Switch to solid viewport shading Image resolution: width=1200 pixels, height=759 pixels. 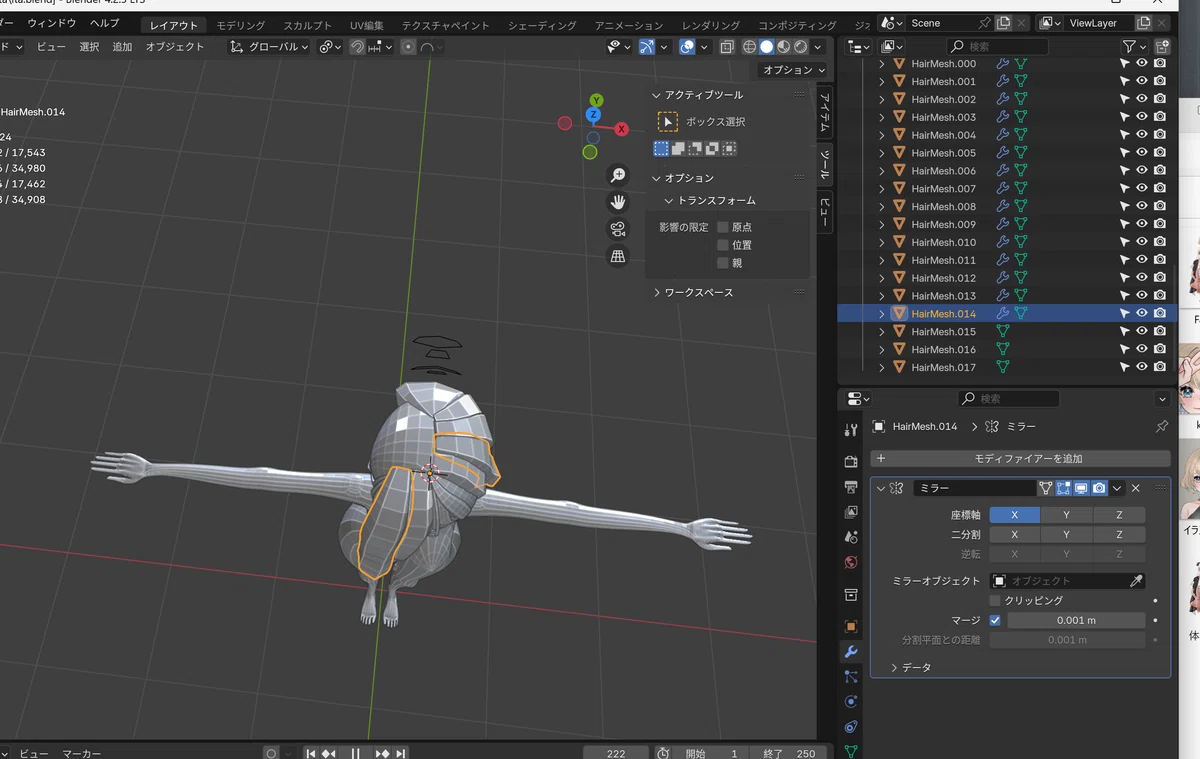point(767,47)
